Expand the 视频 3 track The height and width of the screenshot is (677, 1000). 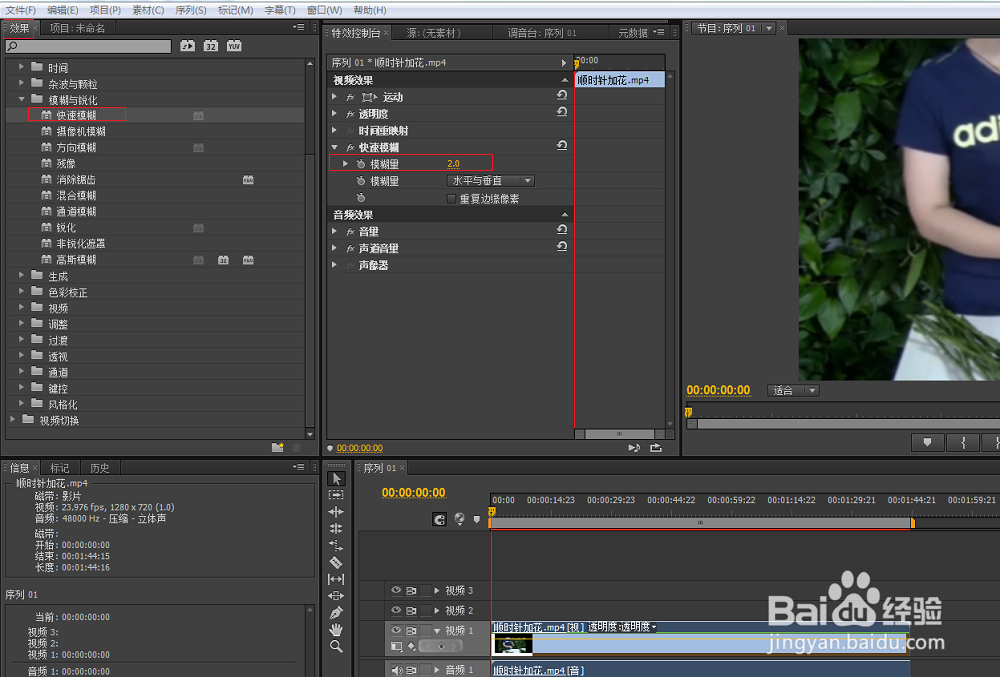pos(437,590)
